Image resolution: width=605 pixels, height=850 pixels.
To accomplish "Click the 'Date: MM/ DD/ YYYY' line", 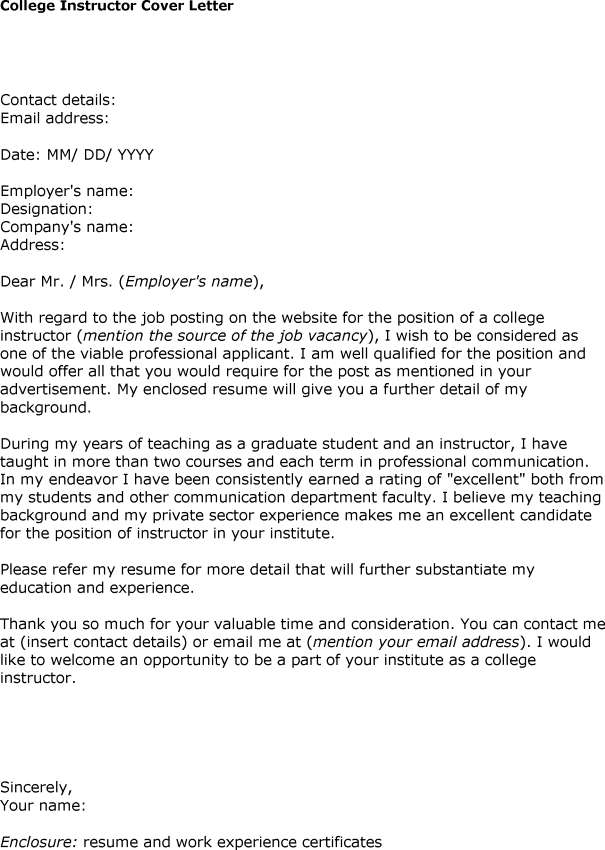I will [77, 155].
